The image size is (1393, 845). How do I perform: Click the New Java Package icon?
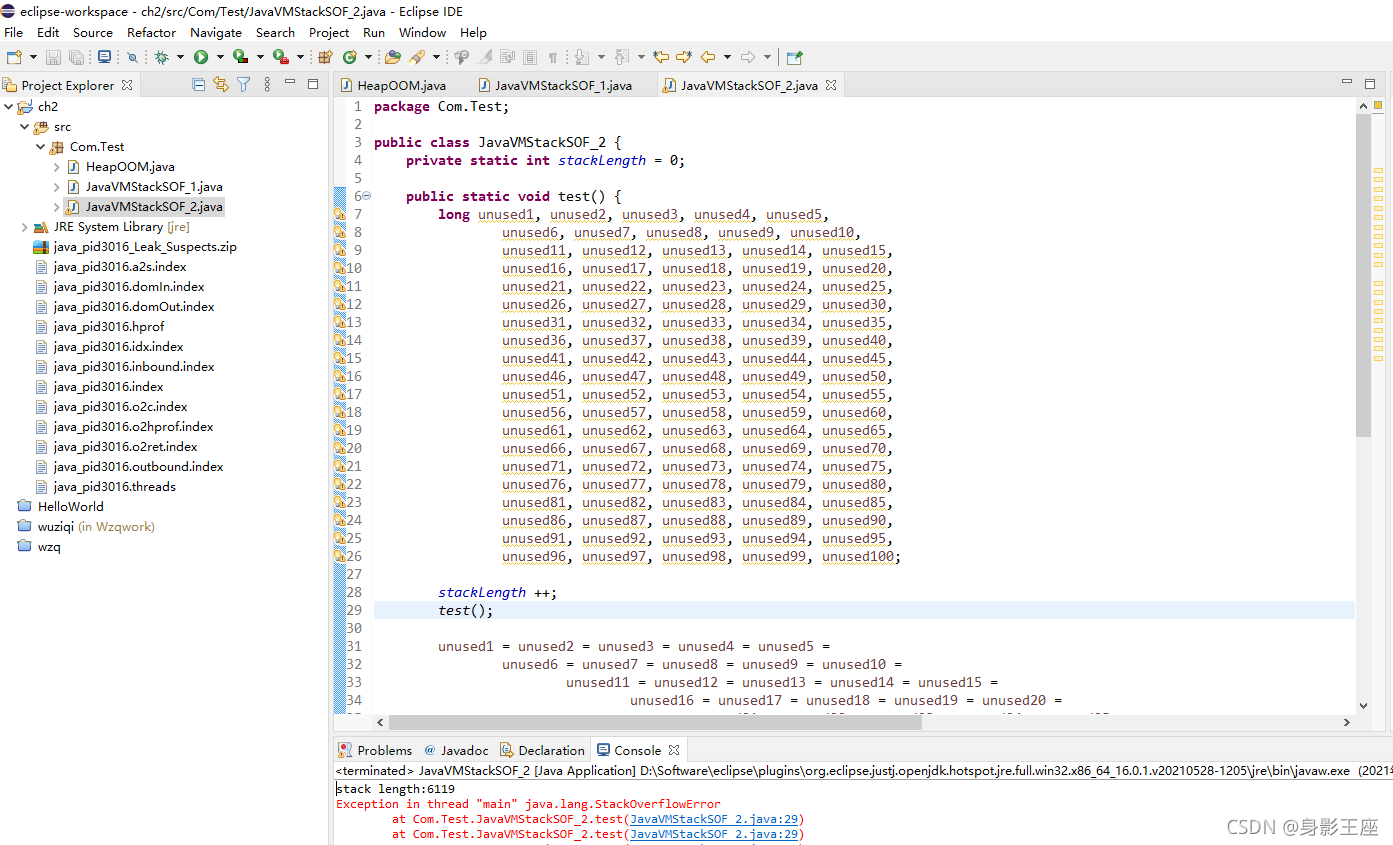tap(325, 57)
